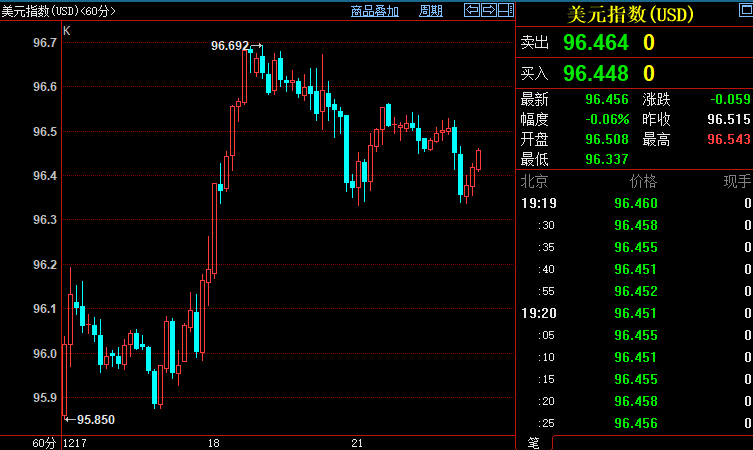Click the K chart type label

coord(67,31)
